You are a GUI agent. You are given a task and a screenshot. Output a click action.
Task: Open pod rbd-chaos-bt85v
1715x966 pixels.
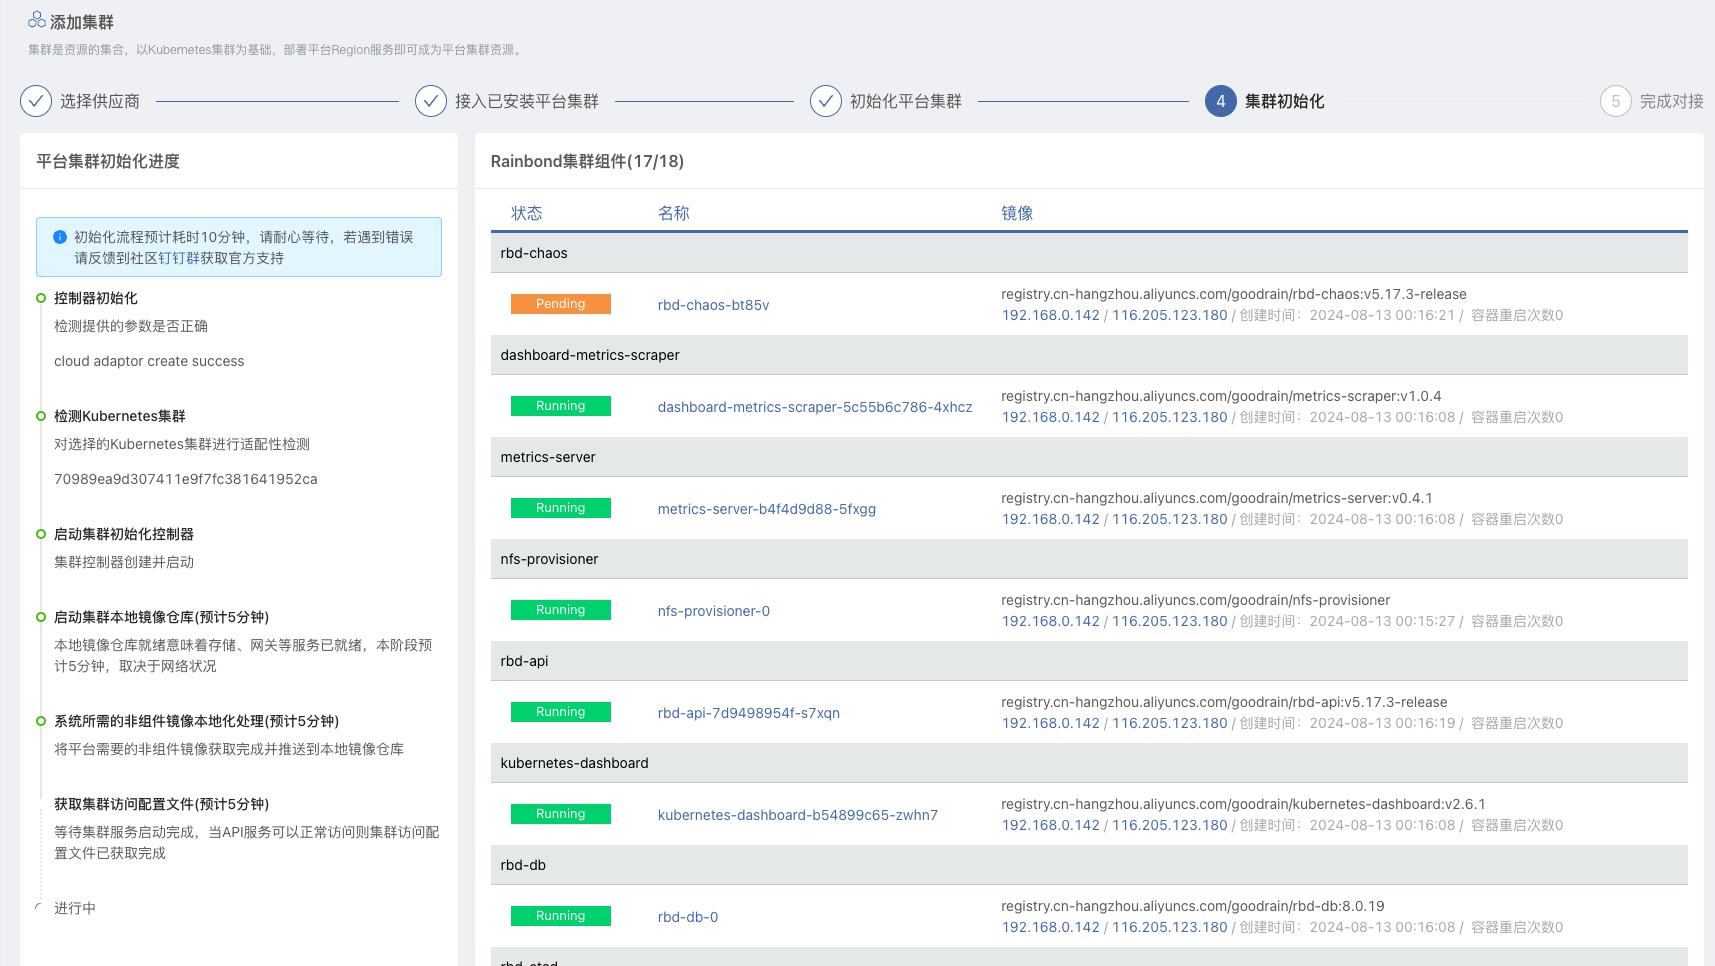tap(713, 305)
